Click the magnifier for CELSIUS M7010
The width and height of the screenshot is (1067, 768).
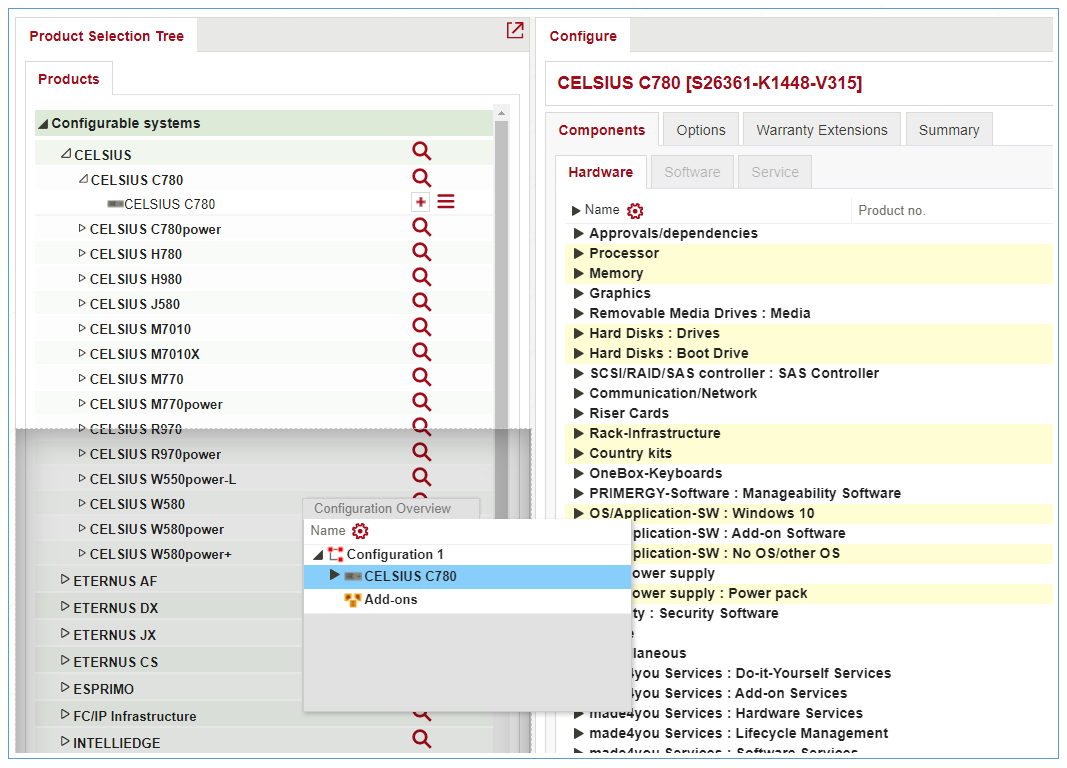pyautogui.click(x=422, y=327)
